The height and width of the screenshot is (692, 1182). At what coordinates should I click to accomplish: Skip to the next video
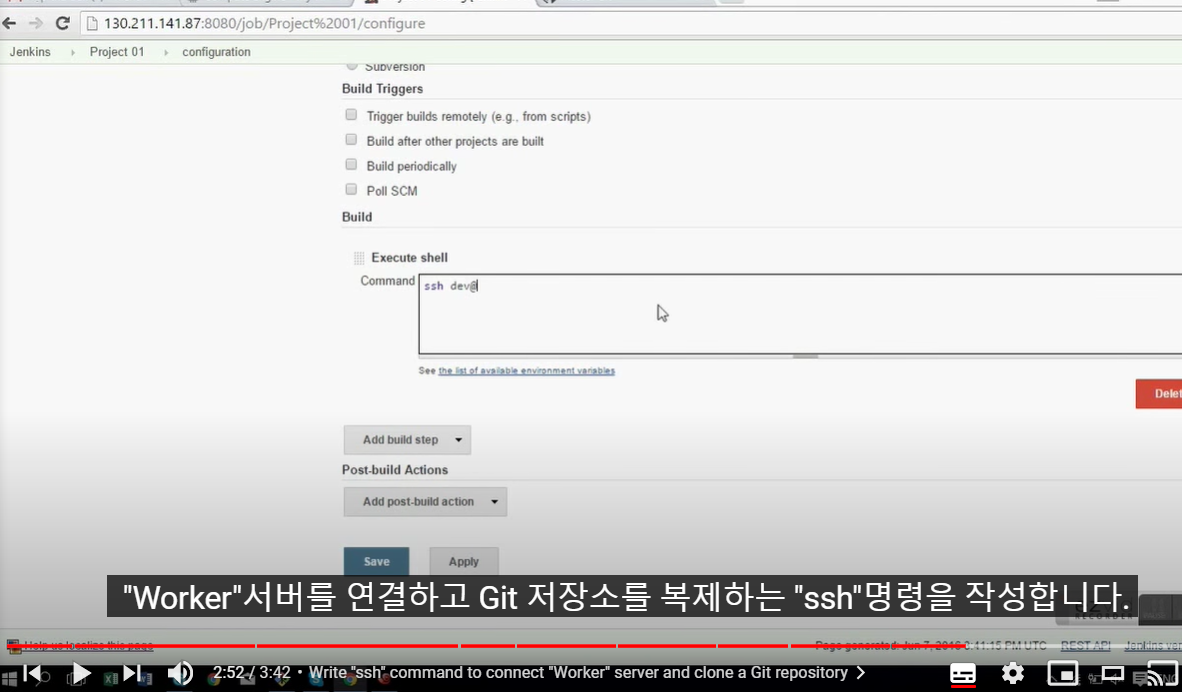tap(131, 672)
